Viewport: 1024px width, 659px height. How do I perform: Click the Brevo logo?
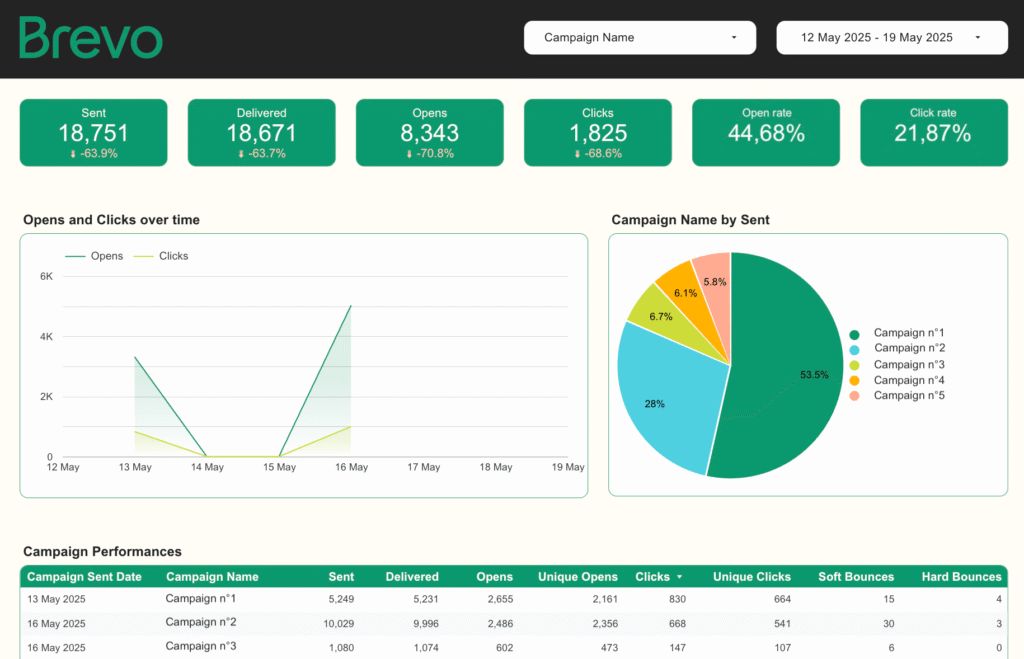click(90, 37)
